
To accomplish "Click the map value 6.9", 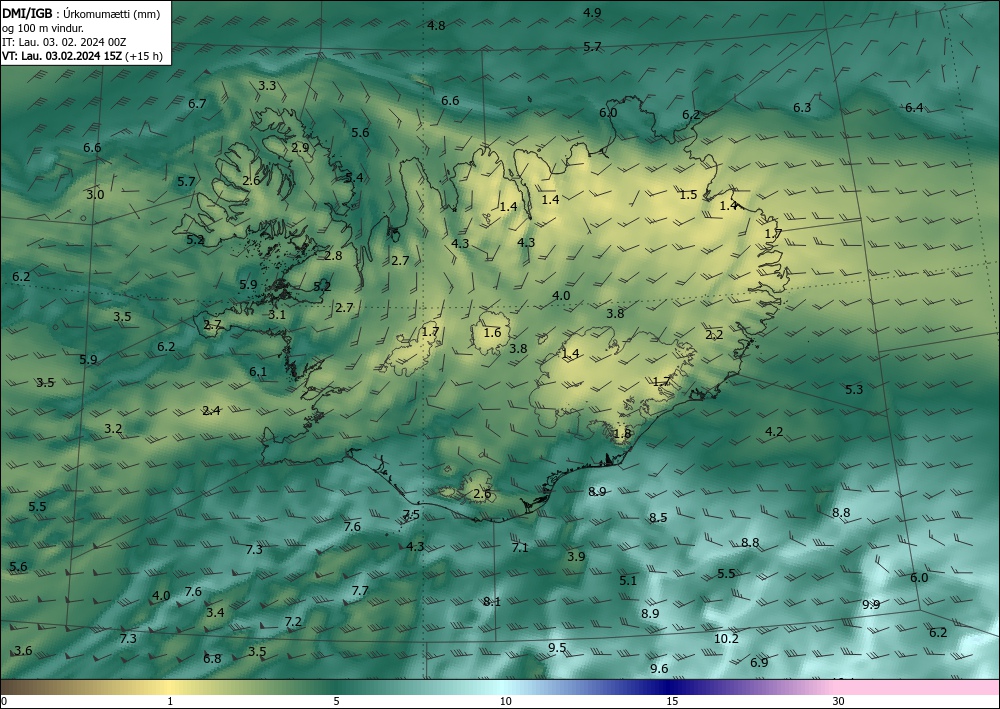I will (759, 662).
